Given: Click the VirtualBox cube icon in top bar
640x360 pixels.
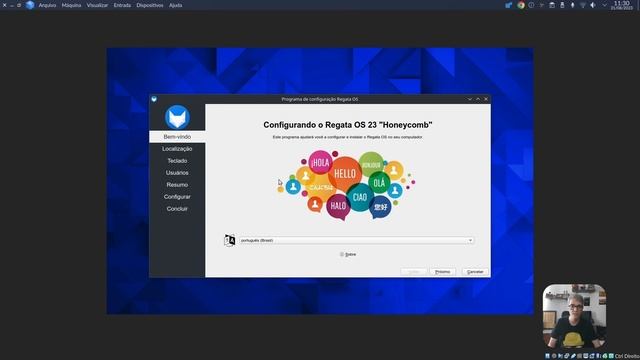Looking at the screenshot, I should pos(30,5).
